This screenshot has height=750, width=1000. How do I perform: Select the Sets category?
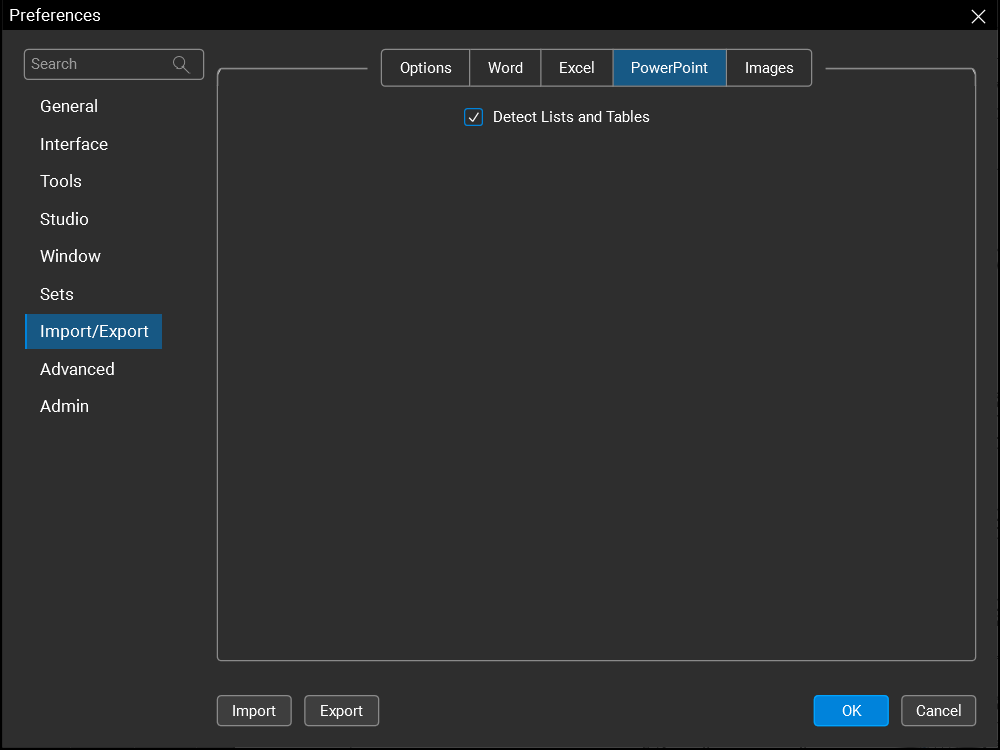point(57,294)
